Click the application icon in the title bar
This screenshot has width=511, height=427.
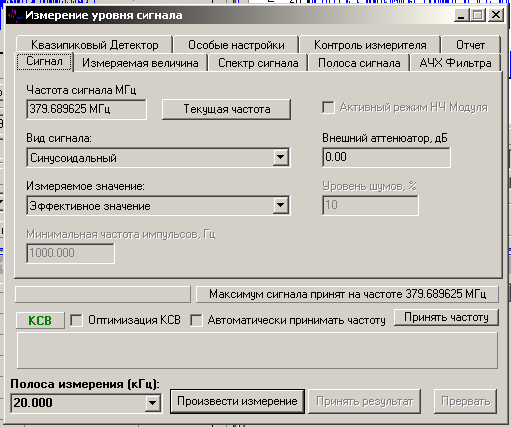pyautogui.click(x=15, y=15)
